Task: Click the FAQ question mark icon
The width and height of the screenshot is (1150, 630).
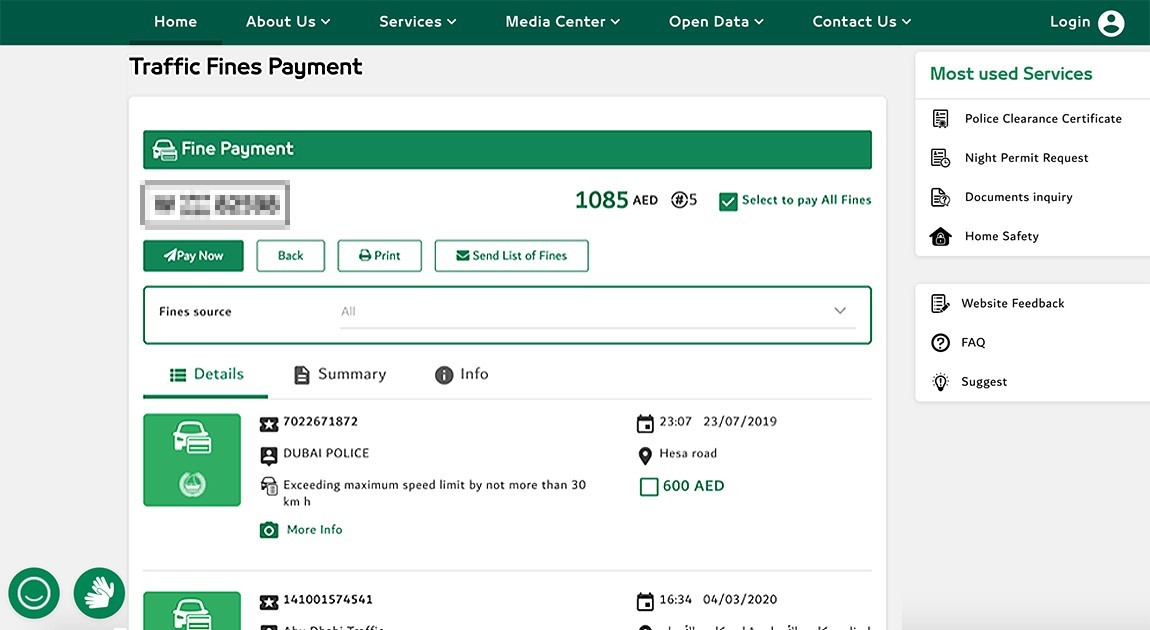Action: point(940,343)
